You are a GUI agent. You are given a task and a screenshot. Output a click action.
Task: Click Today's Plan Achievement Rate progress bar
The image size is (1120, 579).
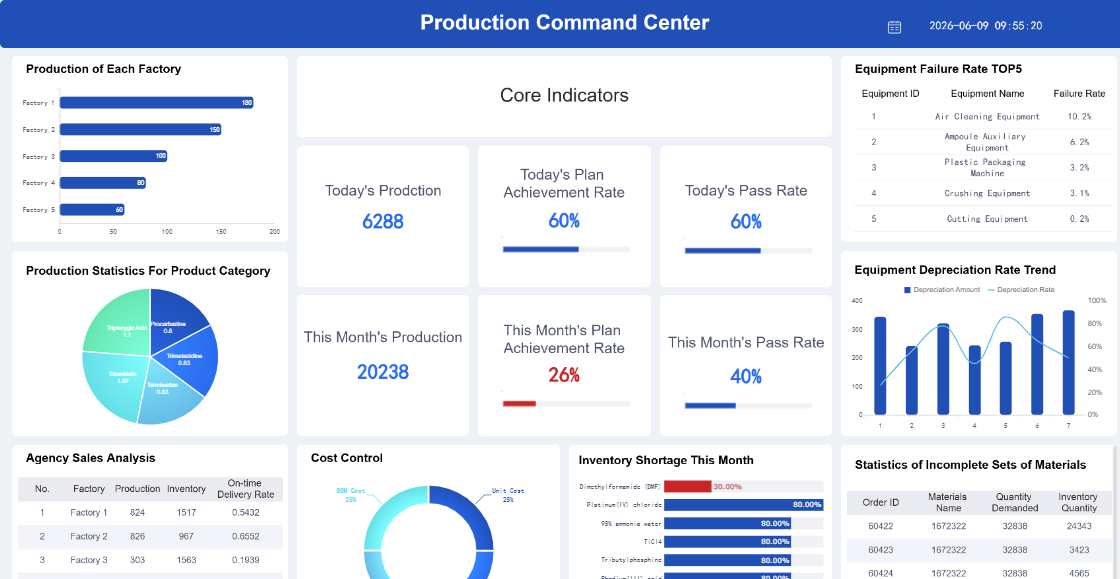coord(566,249)
